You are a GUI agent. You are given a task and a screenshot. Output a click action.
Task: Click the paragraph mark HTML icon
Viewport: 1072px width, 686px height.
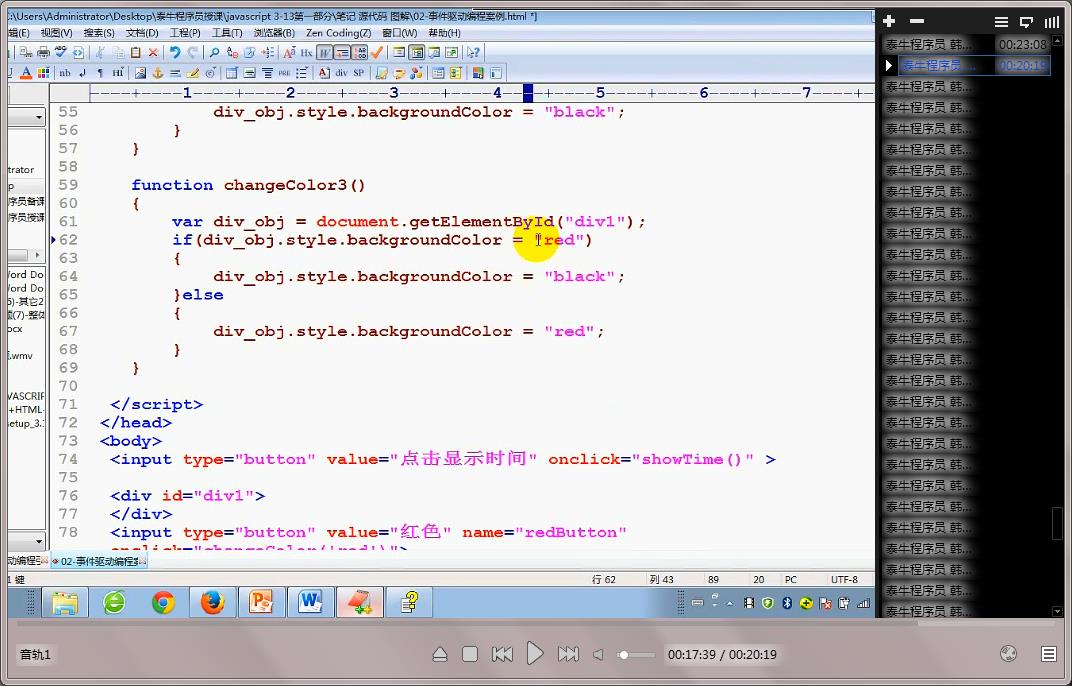(100, 72)
